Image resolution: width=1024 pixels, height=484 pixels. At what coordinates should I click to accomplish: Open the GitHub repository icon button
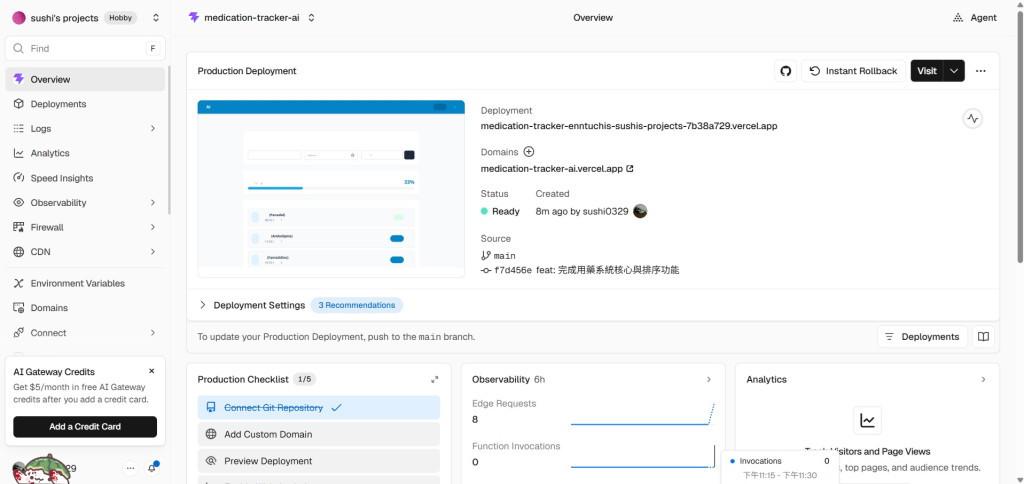[786, 71]
